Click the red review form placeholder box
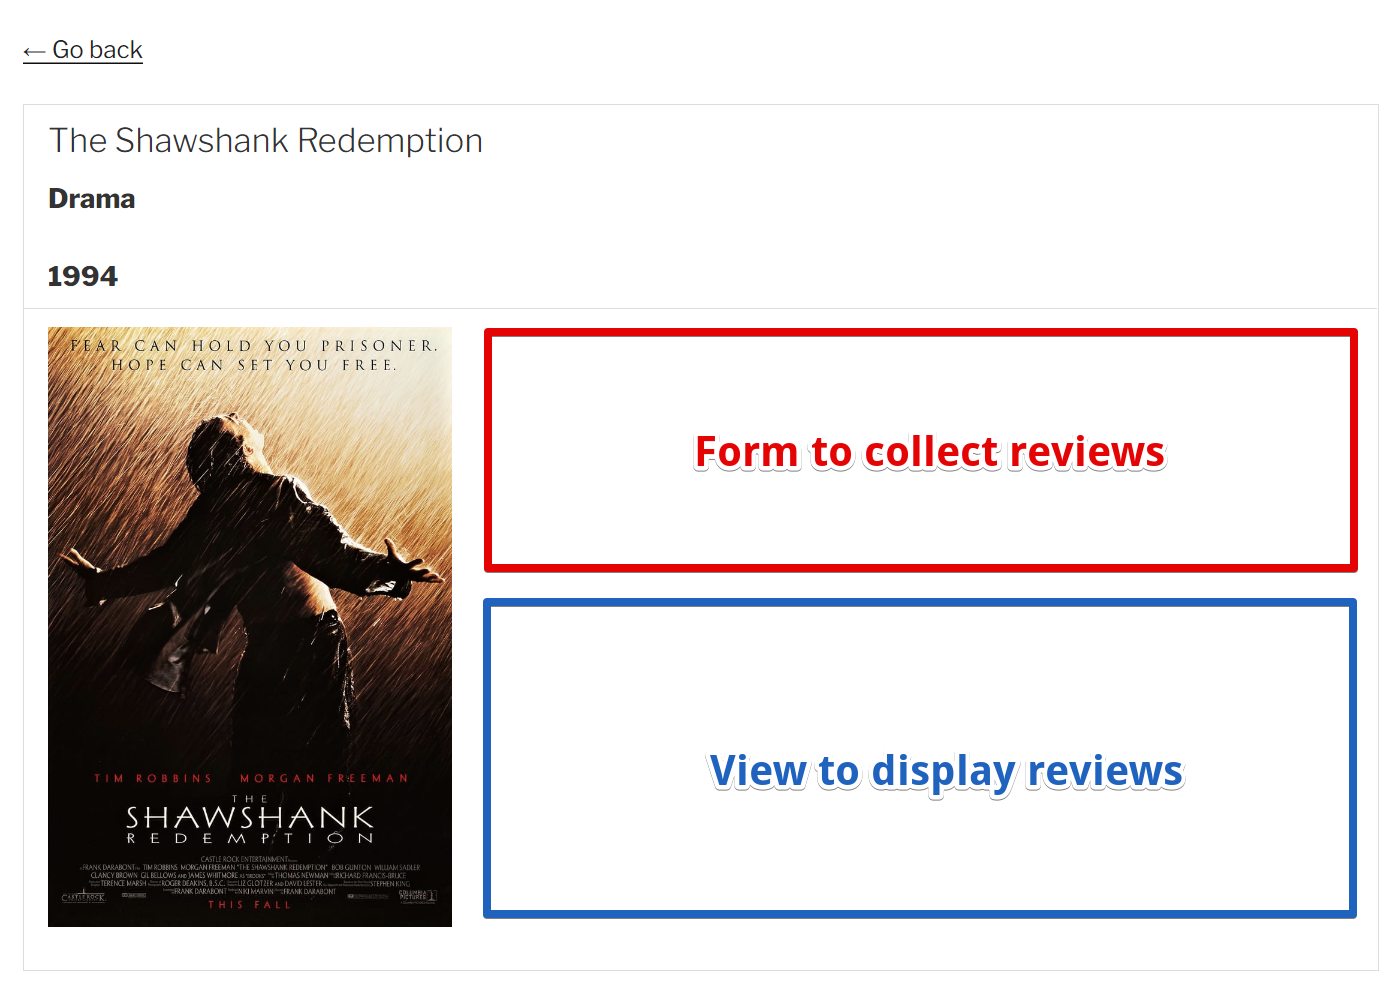Viewport: 1399px width, 1000px height. coord(920,450)
